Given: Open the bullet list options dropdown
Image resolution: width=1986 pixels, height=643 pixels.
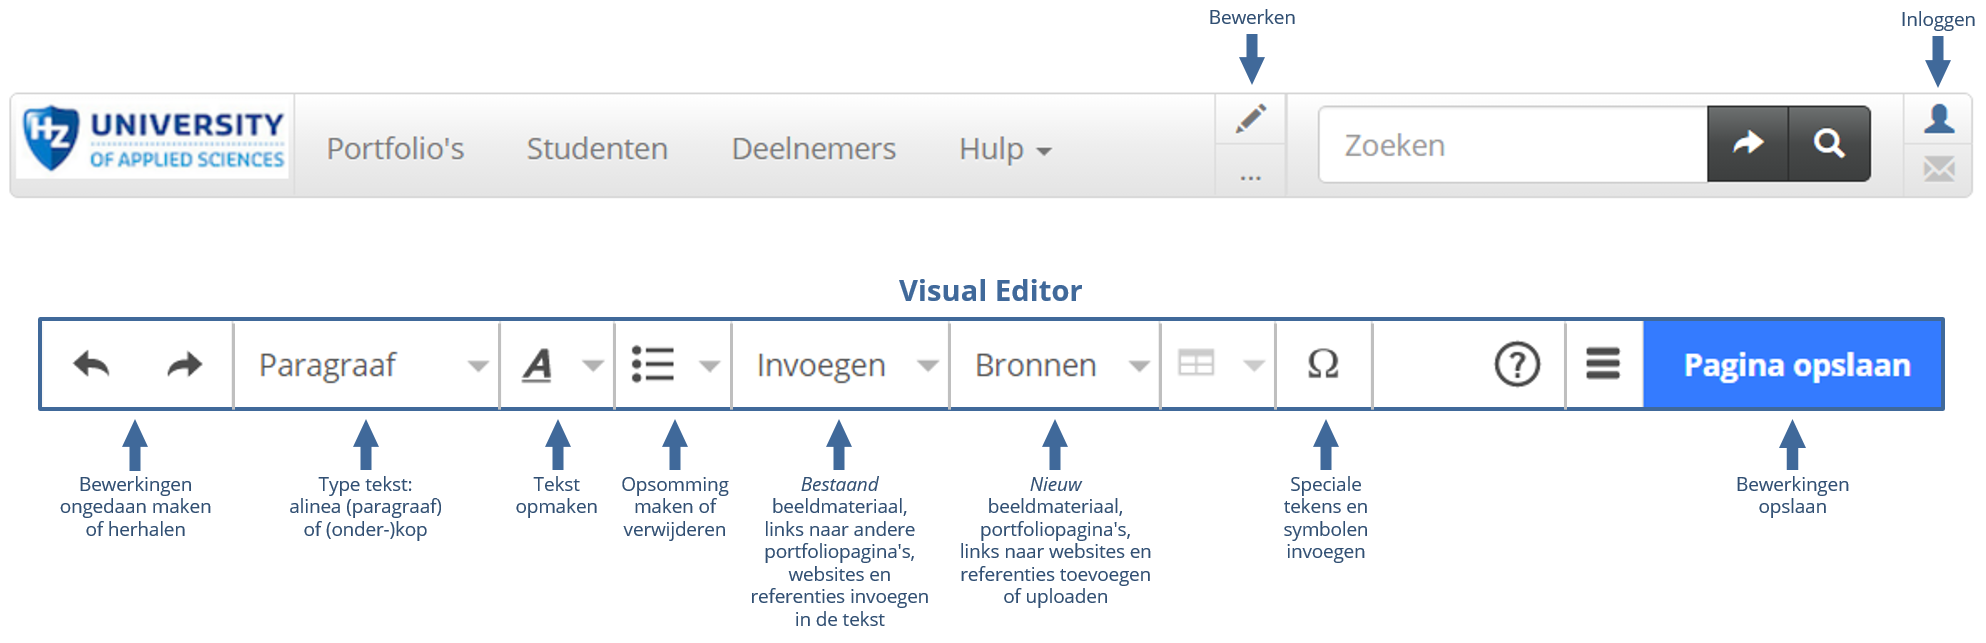Looking at the screenshot, I should [x=674, y=365].
